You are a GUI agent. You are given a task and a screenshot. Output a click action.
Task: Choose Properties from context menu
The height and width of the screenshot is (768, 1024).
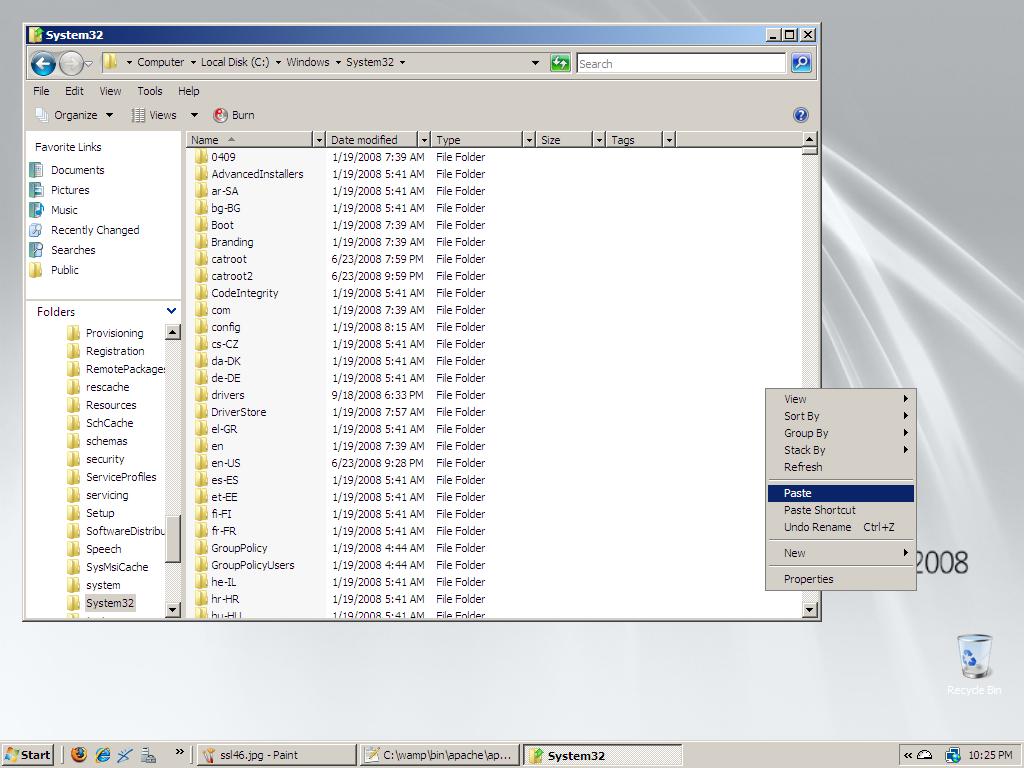(808, 579)
